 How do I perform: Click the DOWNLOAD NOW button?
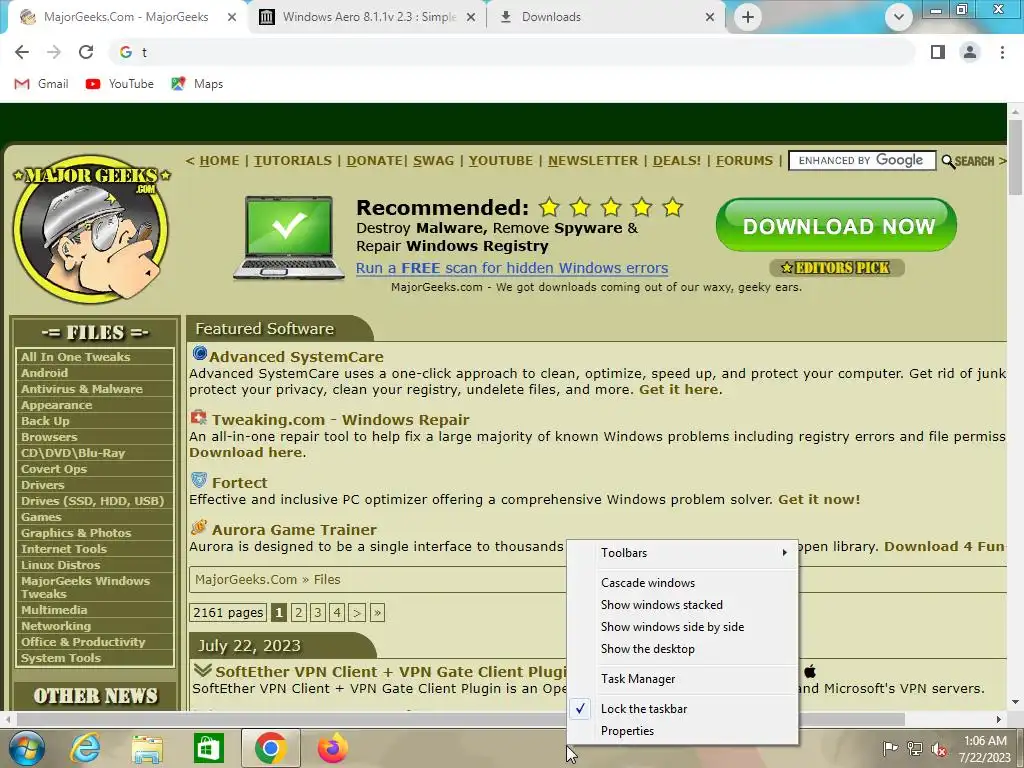(837, 225)
